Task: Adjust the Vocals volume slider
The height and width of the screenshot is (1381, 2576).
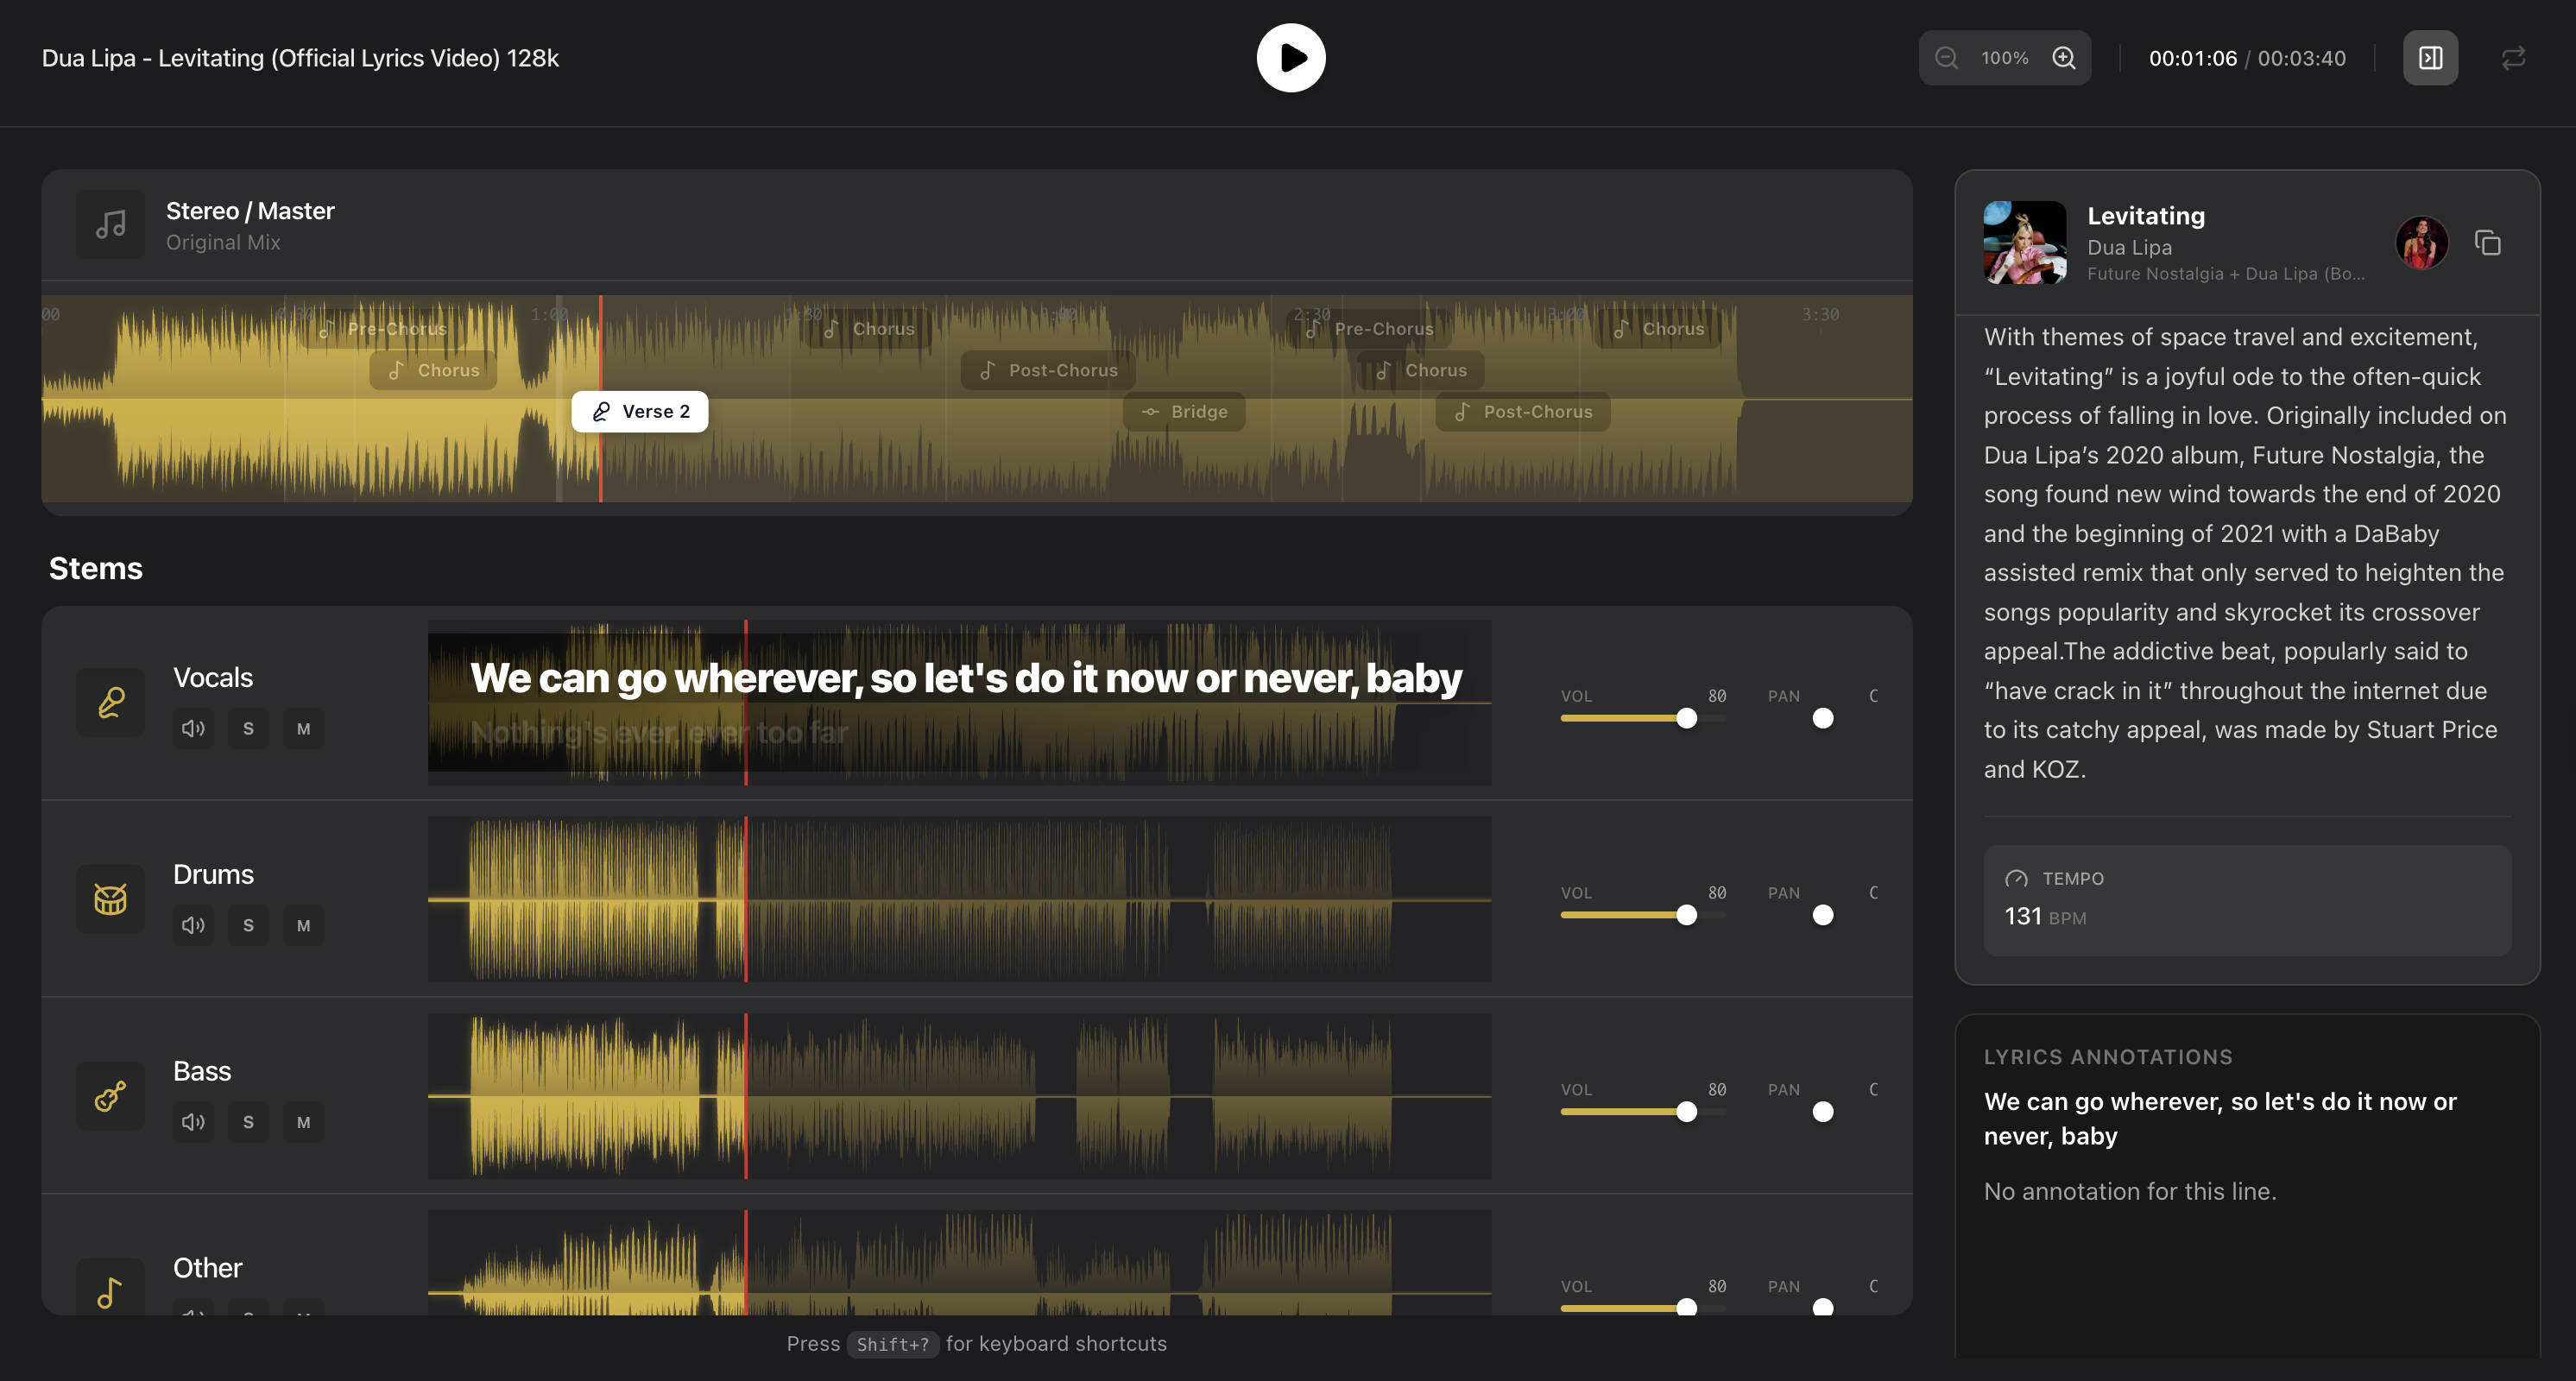Action: pos(1686,719)
